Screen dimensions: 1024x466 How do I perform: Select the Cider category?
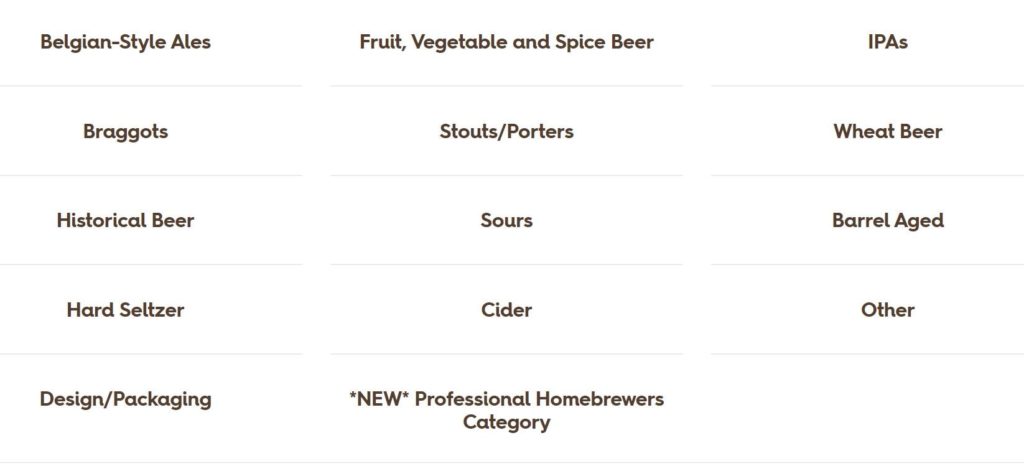tap(506, 310)
